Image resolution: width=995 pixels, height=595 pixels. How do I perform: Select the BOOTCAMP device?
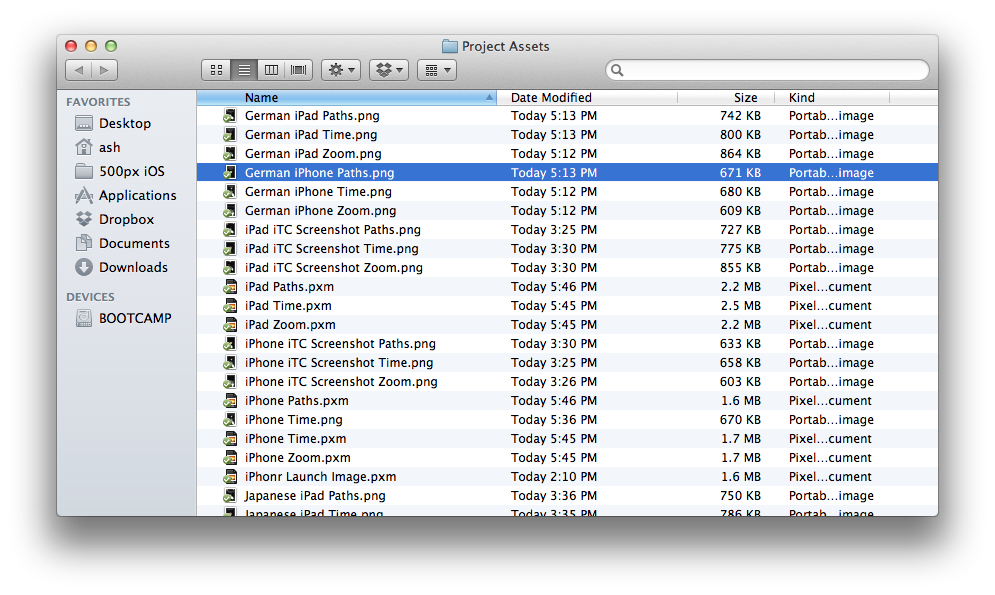coord(135,318)
